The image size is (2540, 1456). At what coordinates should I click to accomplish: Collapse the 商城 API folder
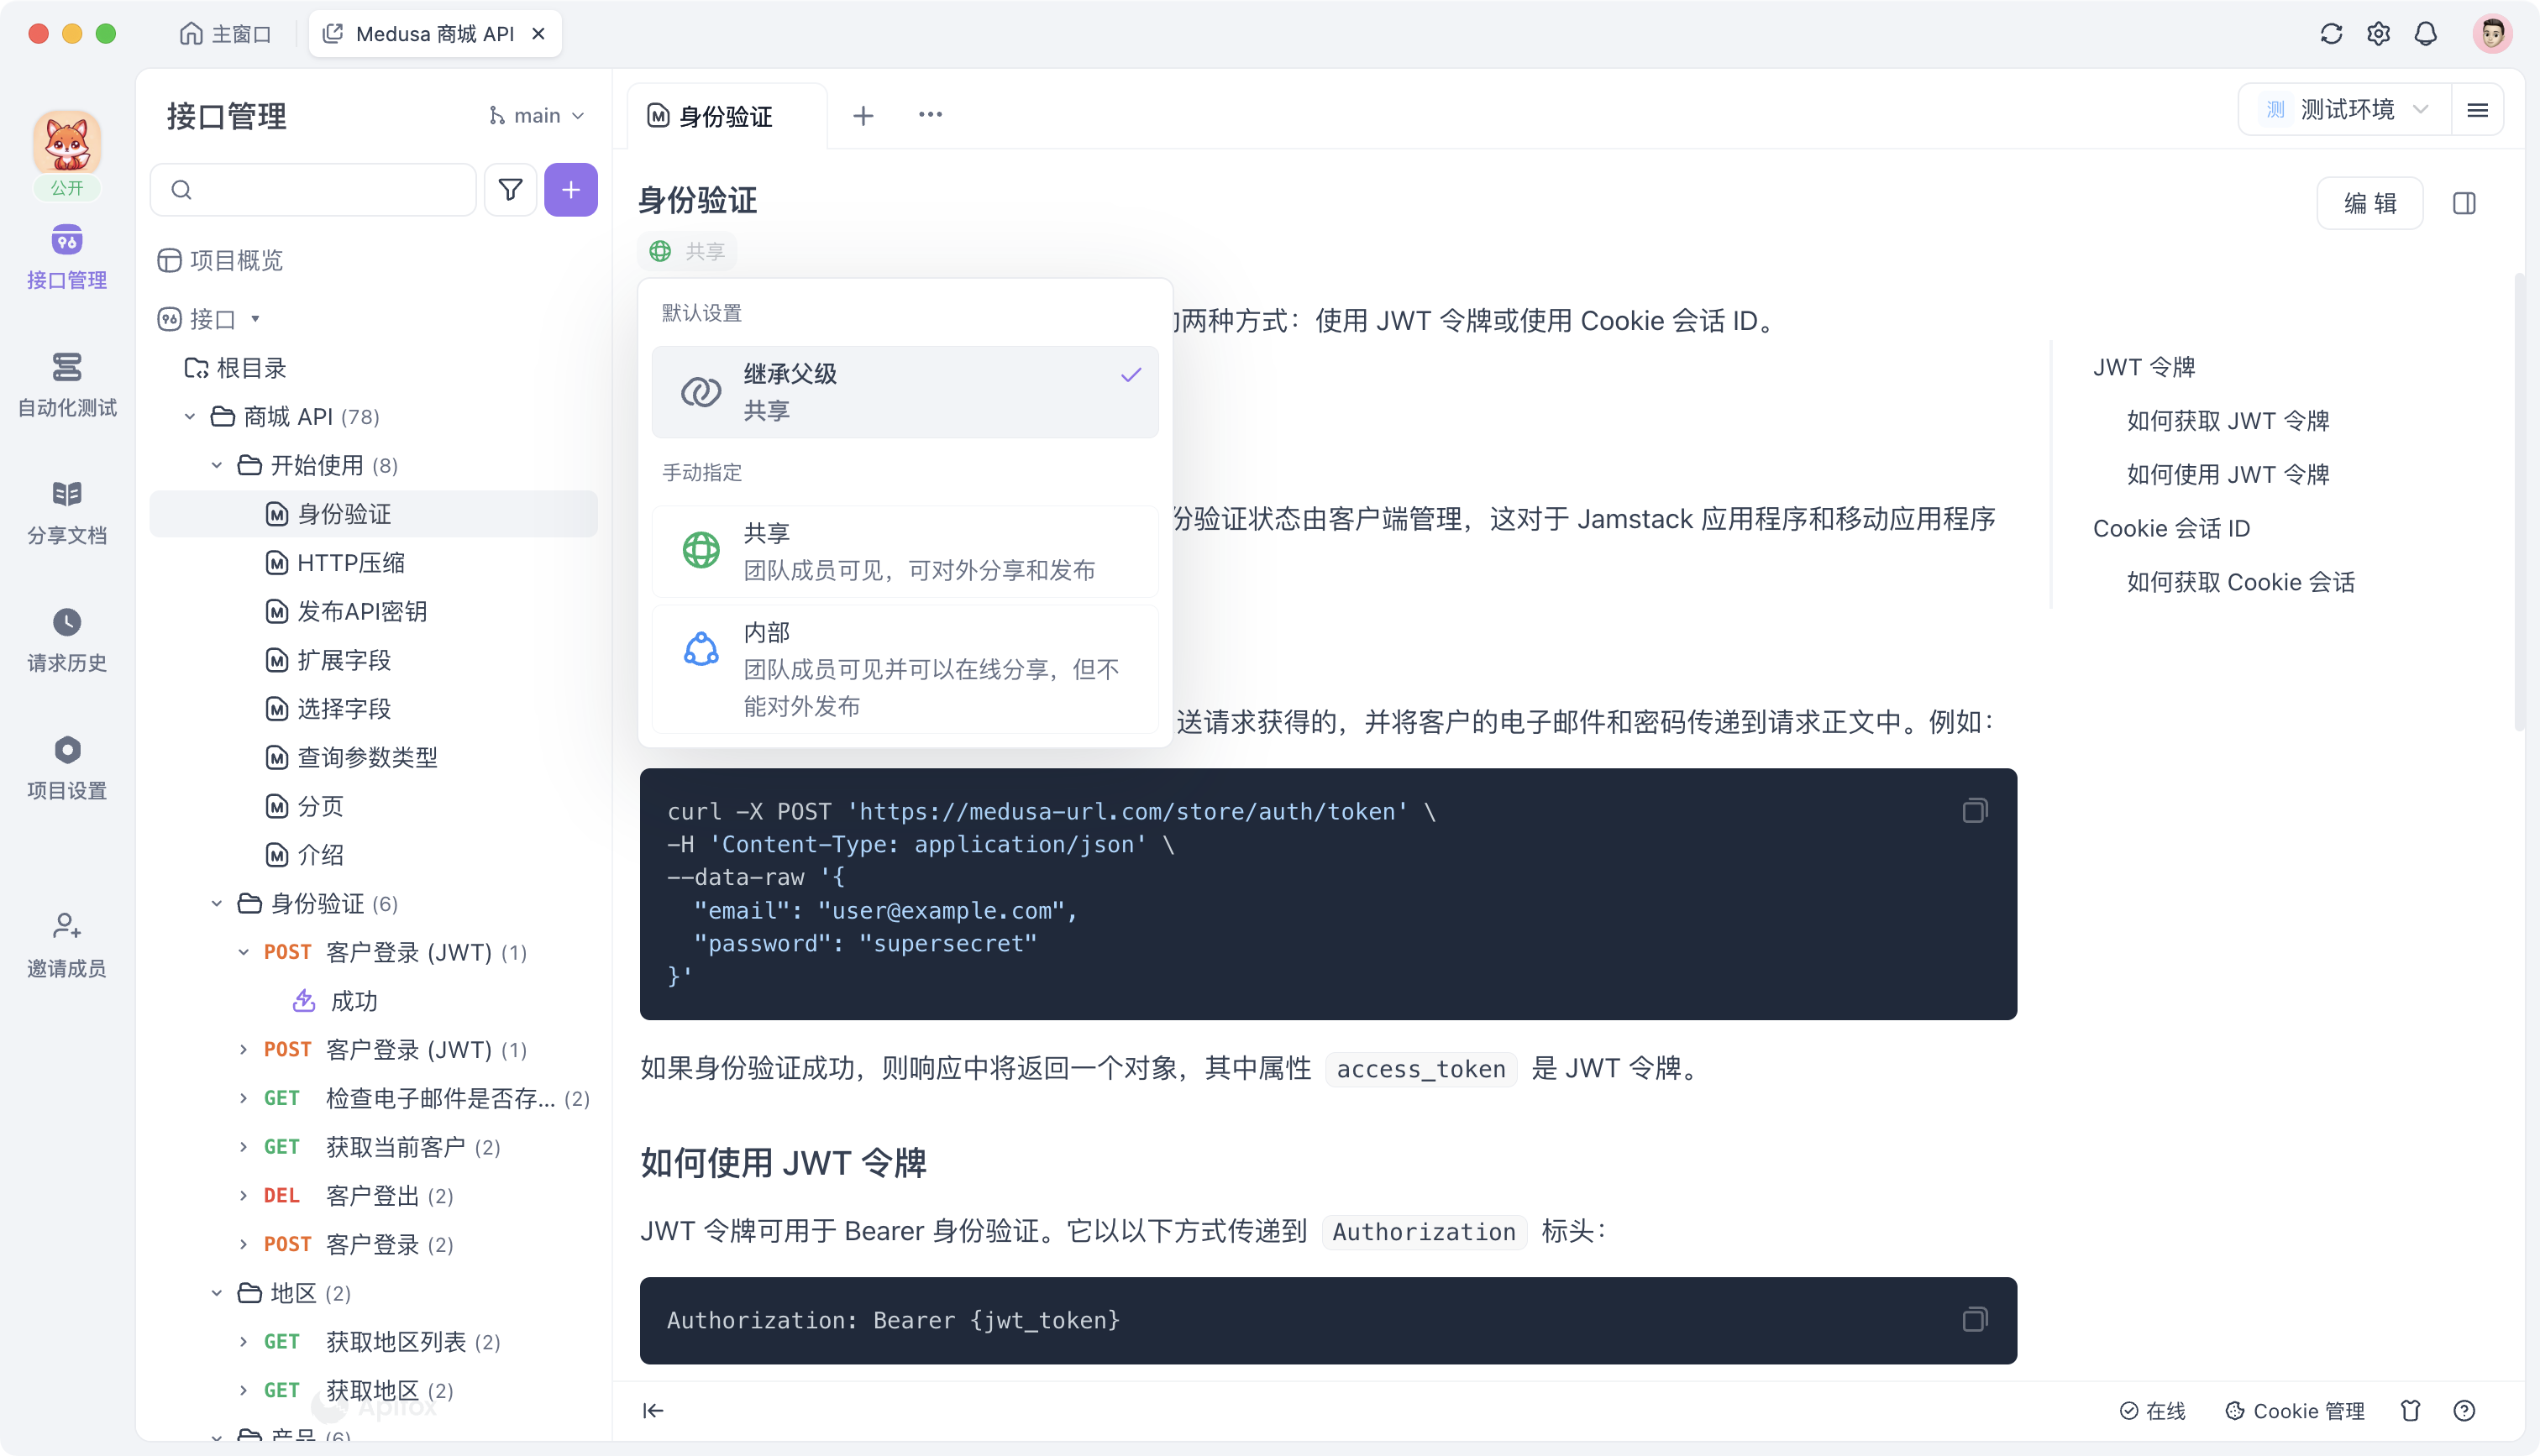coord(190,416)
